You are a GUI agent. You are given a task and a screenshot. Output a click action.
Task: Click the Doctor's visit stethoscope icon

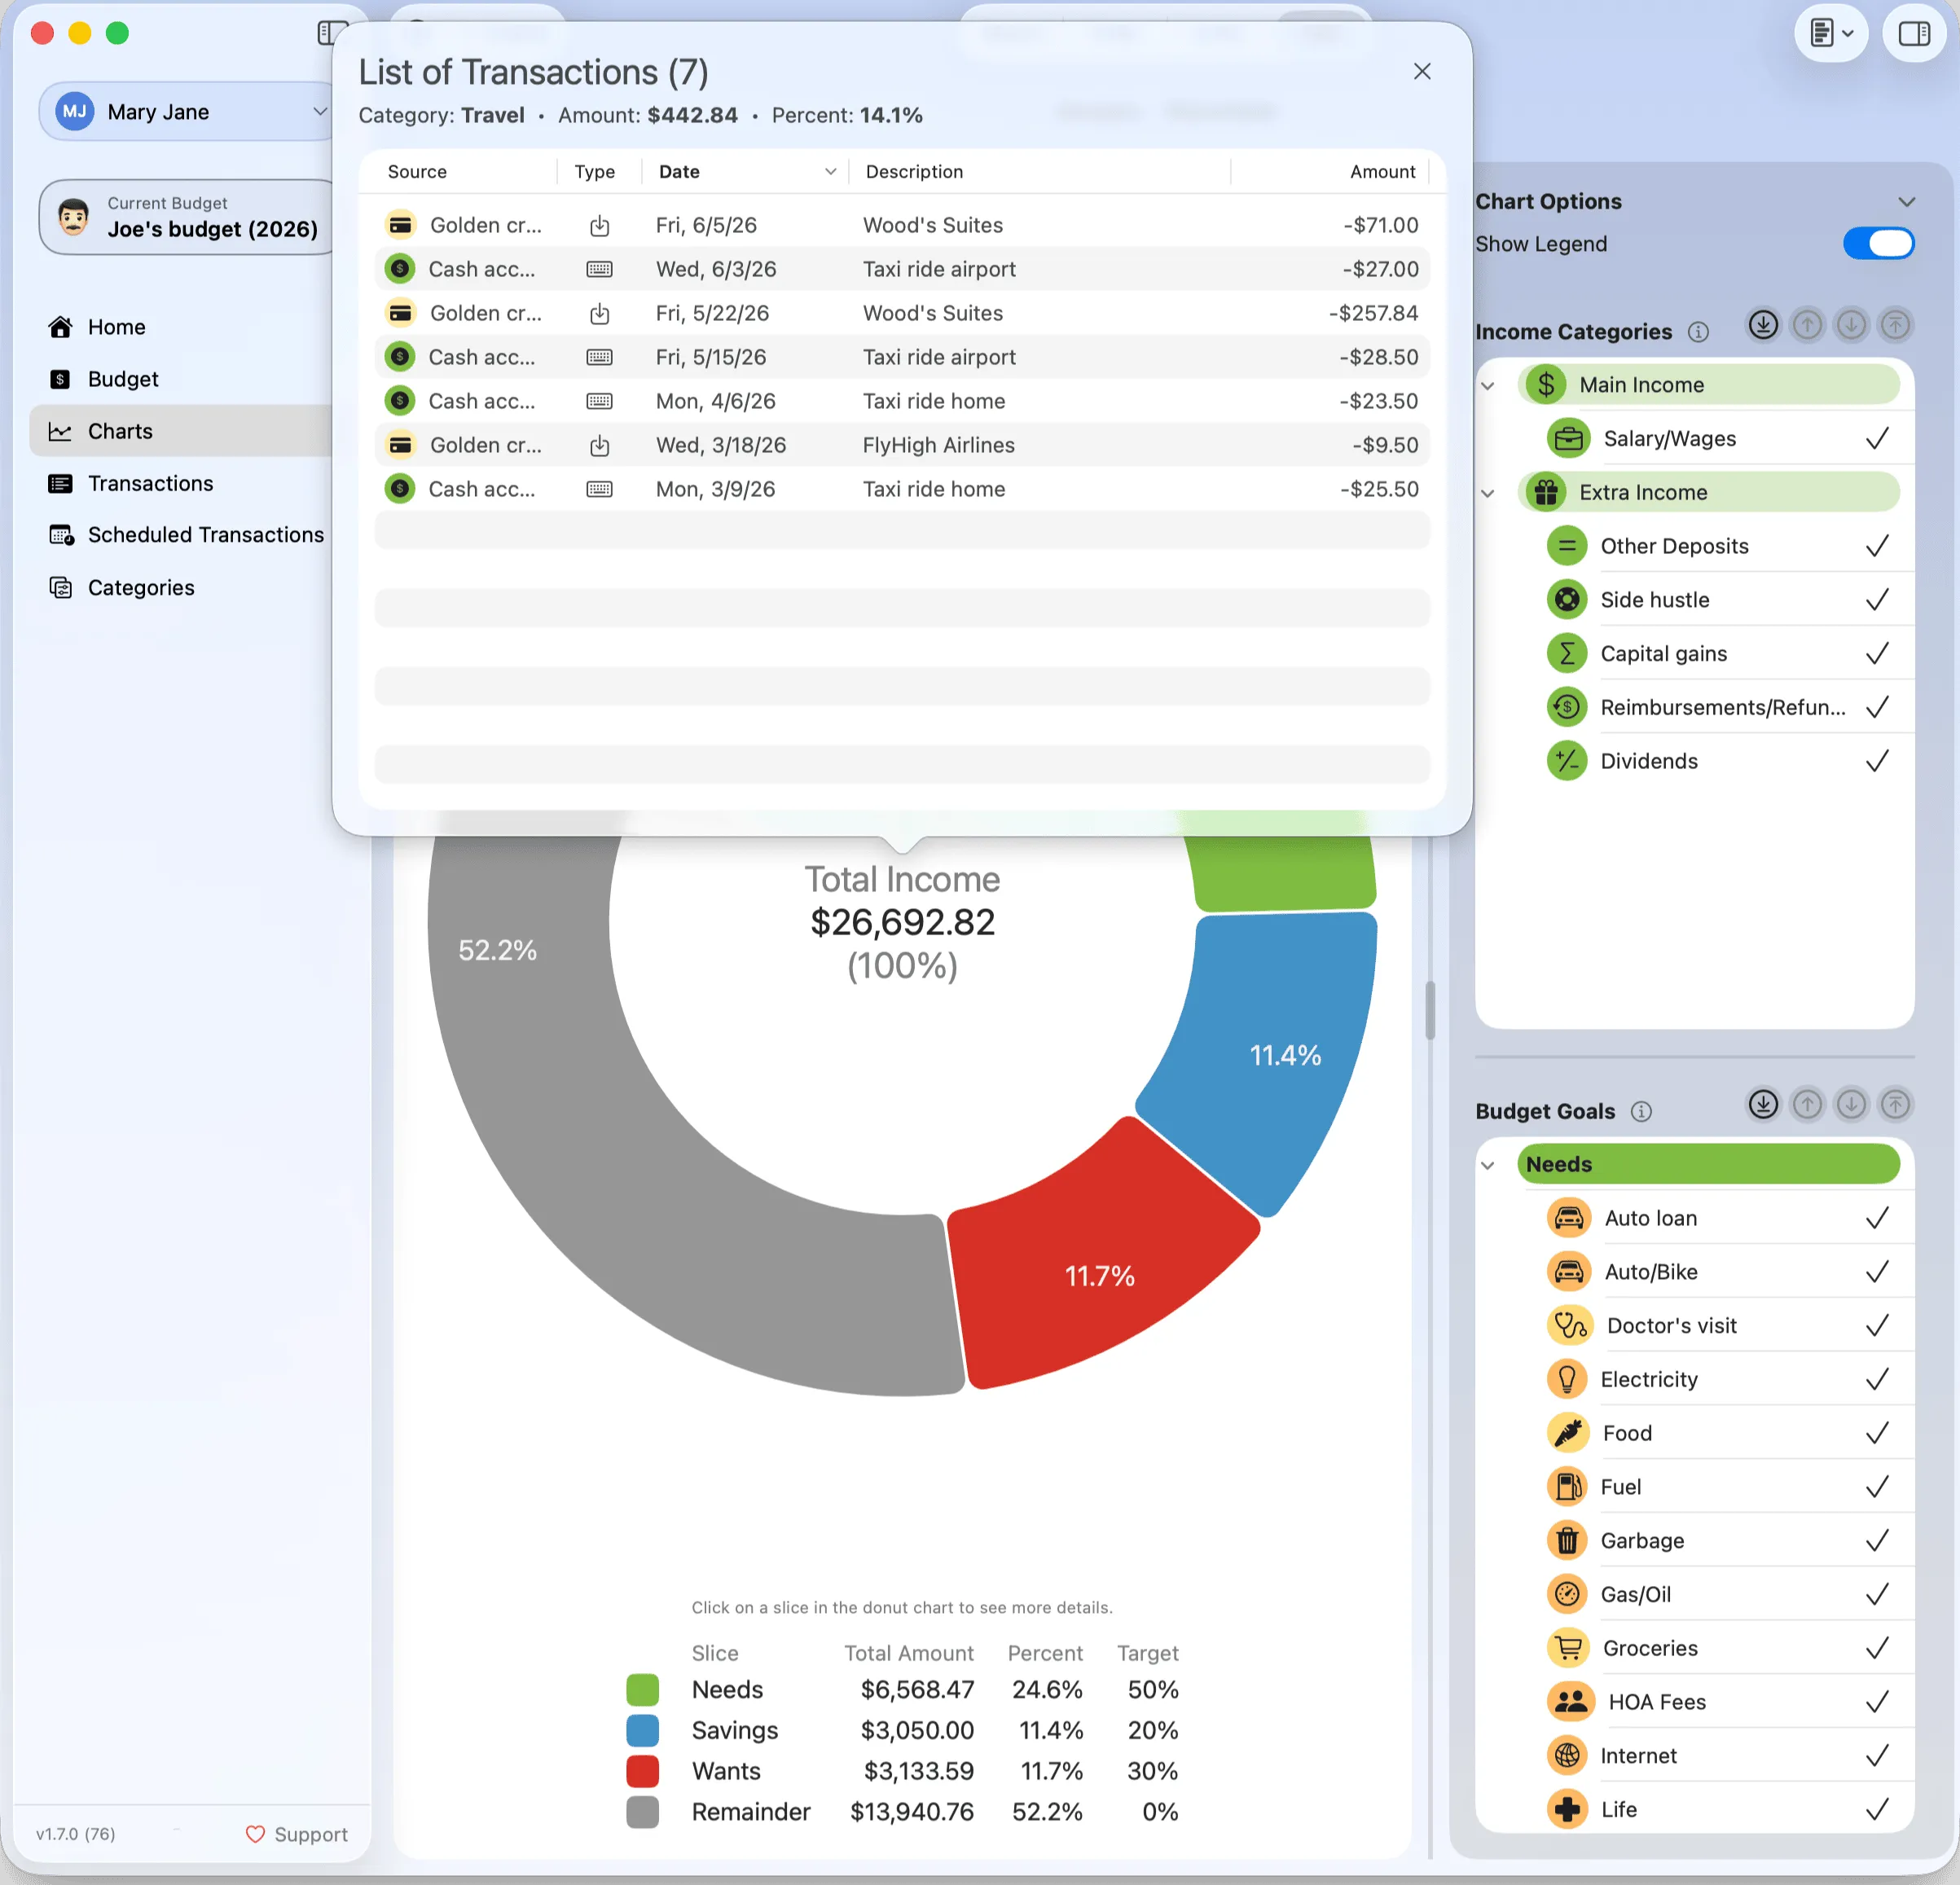(x=1569, y=1326)
